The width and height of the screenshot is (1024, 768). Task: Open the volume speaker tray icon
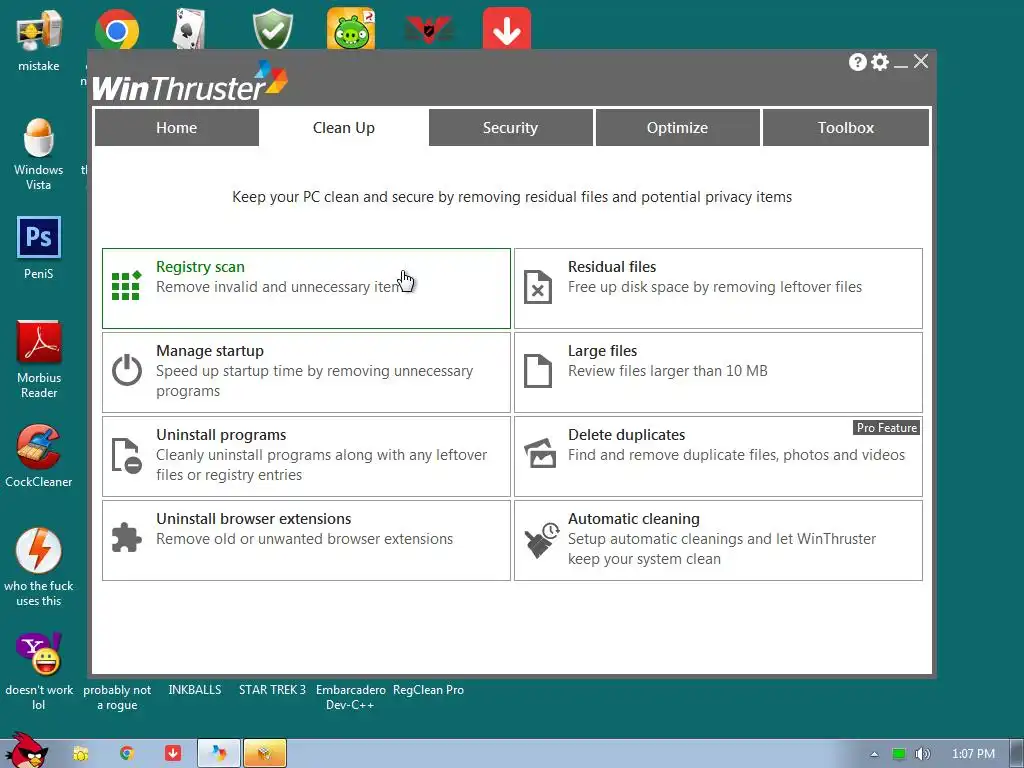coord(922,754)
